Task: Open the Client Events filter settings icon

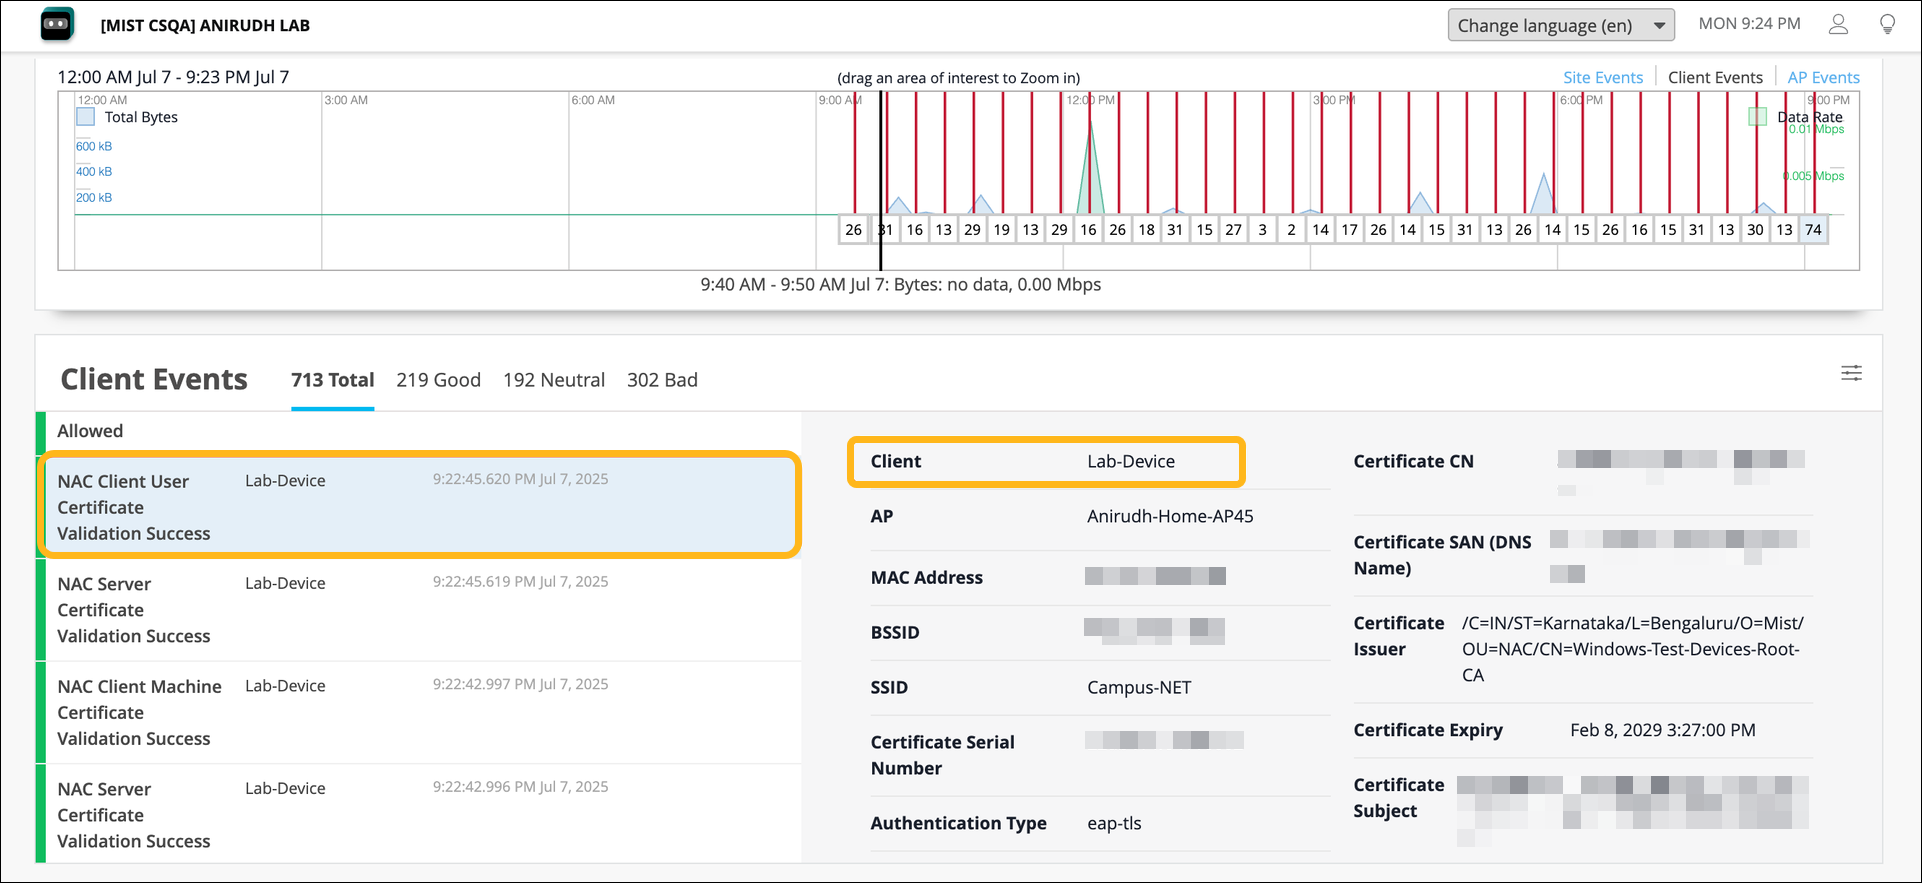Action: point(1851,373)
